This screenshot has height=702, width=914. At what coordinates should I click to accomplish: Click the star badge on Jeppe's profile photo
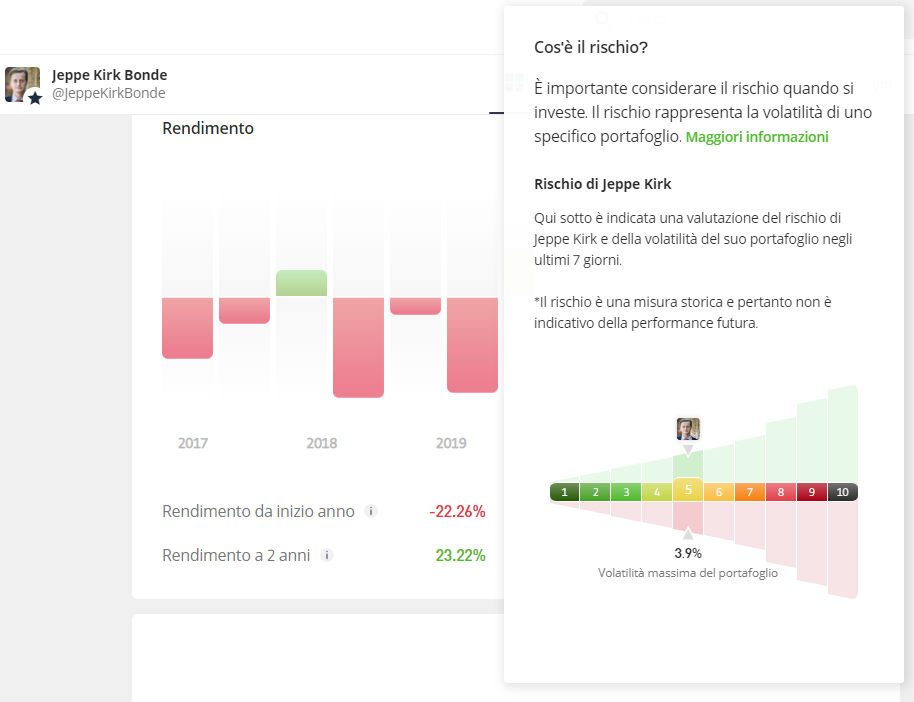coord(34,96)
